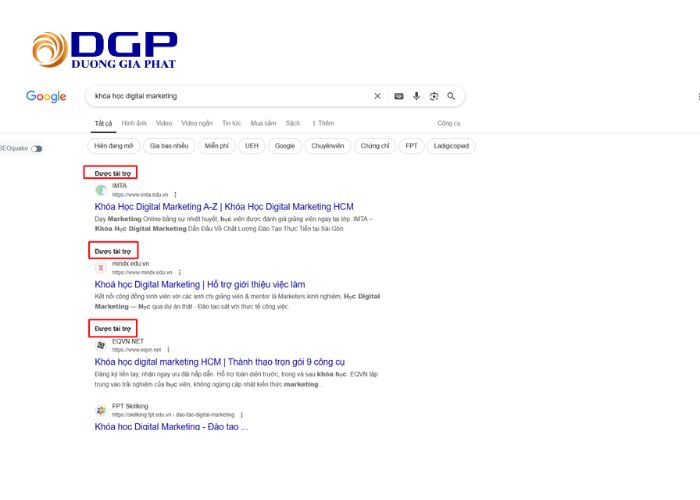Apply the Chứng chỉ filter chip
Viewport: 700px width, 500px height.
tap(375, 146)
